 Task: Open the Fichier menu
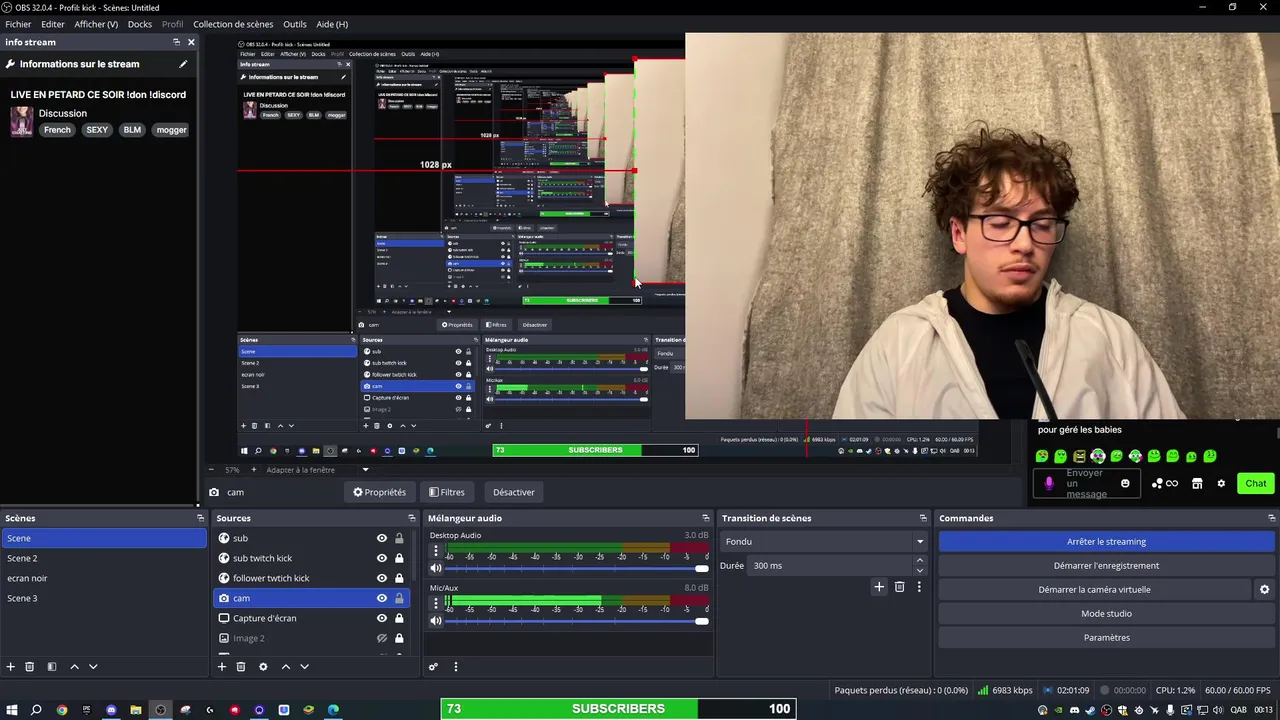click(x=18, y=24)
